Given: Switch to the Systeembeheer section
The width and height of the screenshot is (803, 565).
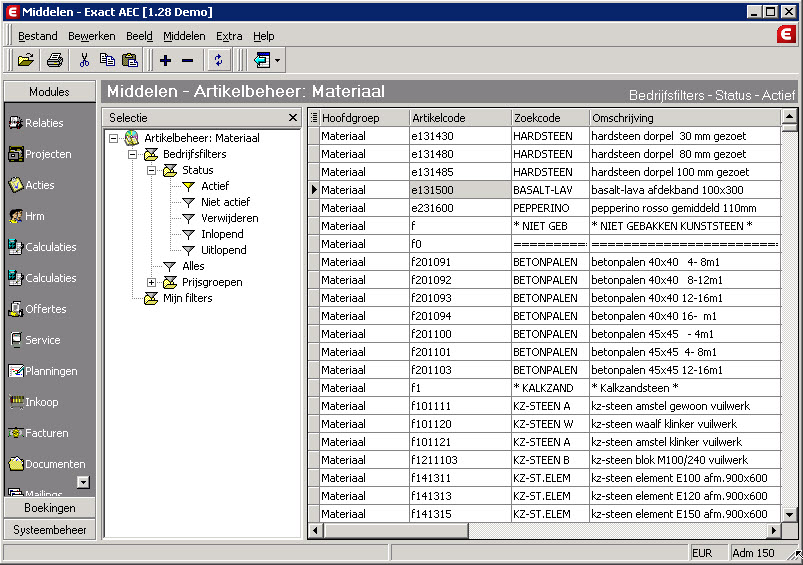Looking at the screenshot, I should click(49, 530).
